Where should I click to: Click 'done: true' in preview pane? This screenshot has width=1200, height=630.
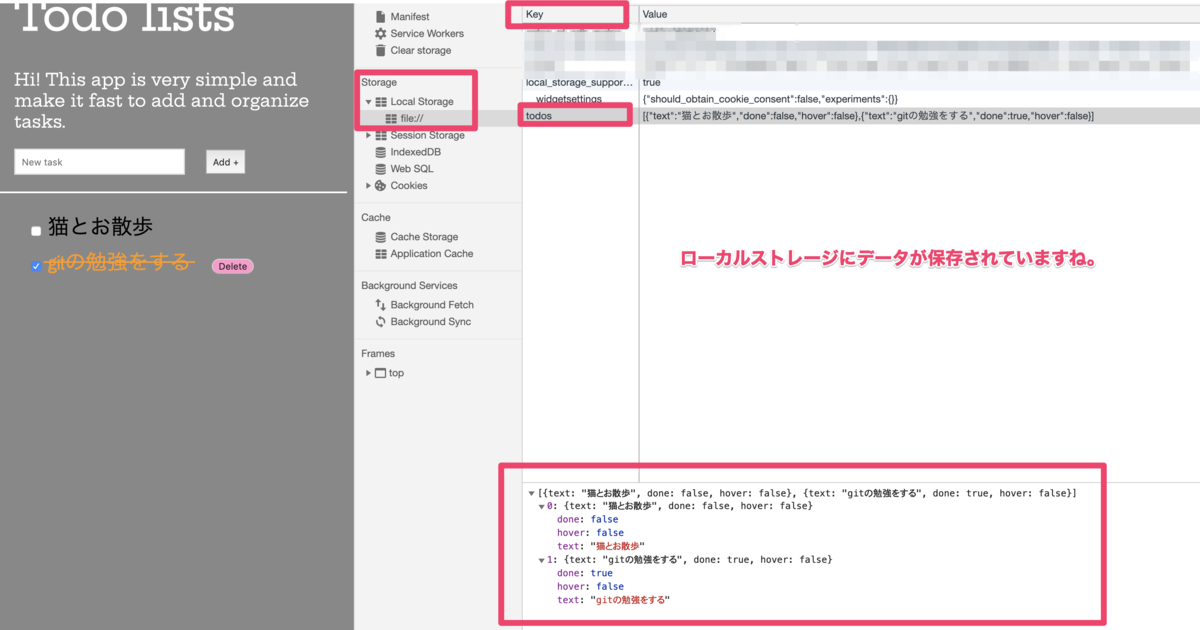coord(585,573)
